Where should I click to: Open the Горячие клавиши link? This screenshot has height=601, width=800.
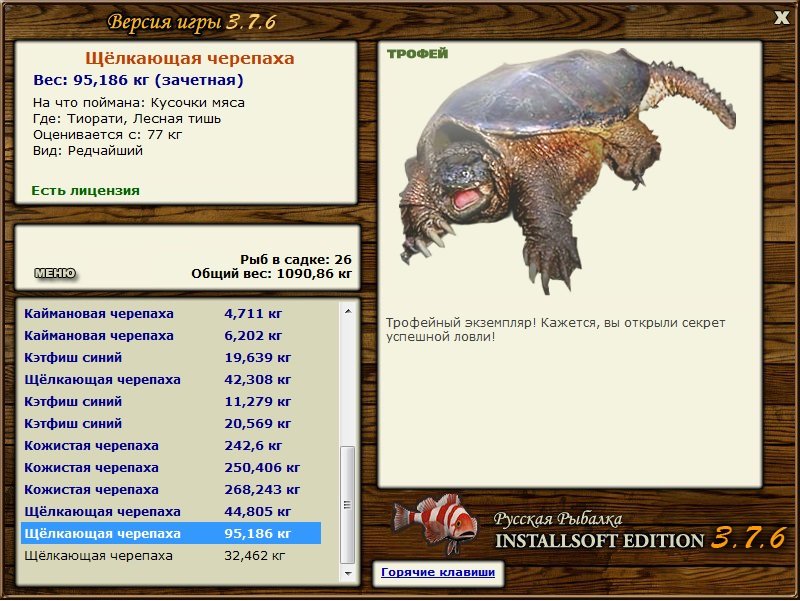tap(438, 572)
